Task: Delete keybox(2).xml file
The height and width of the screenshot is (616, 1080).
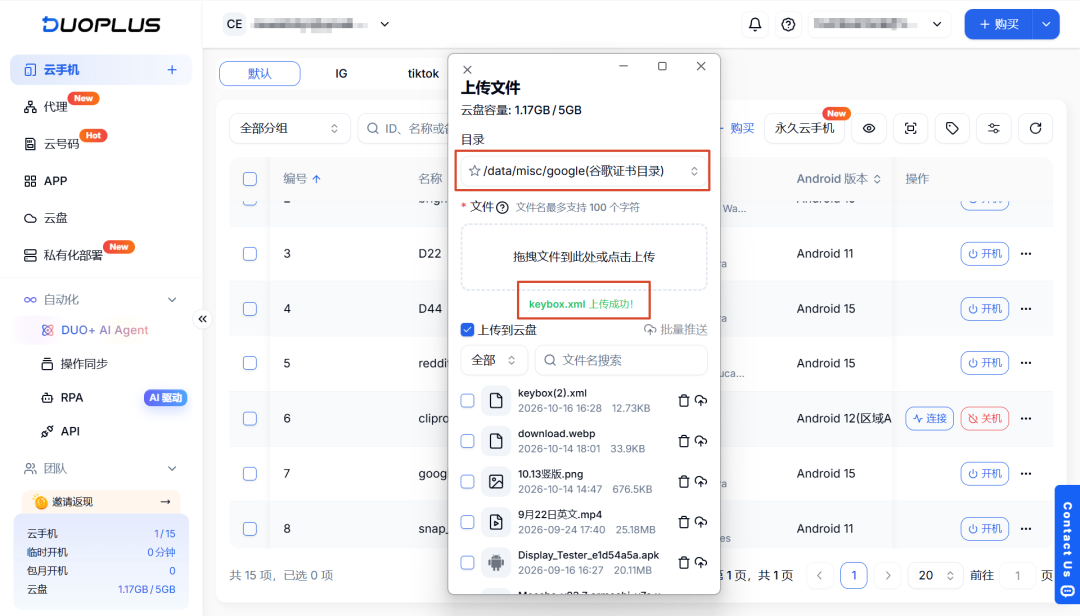Action: point(683,400)
